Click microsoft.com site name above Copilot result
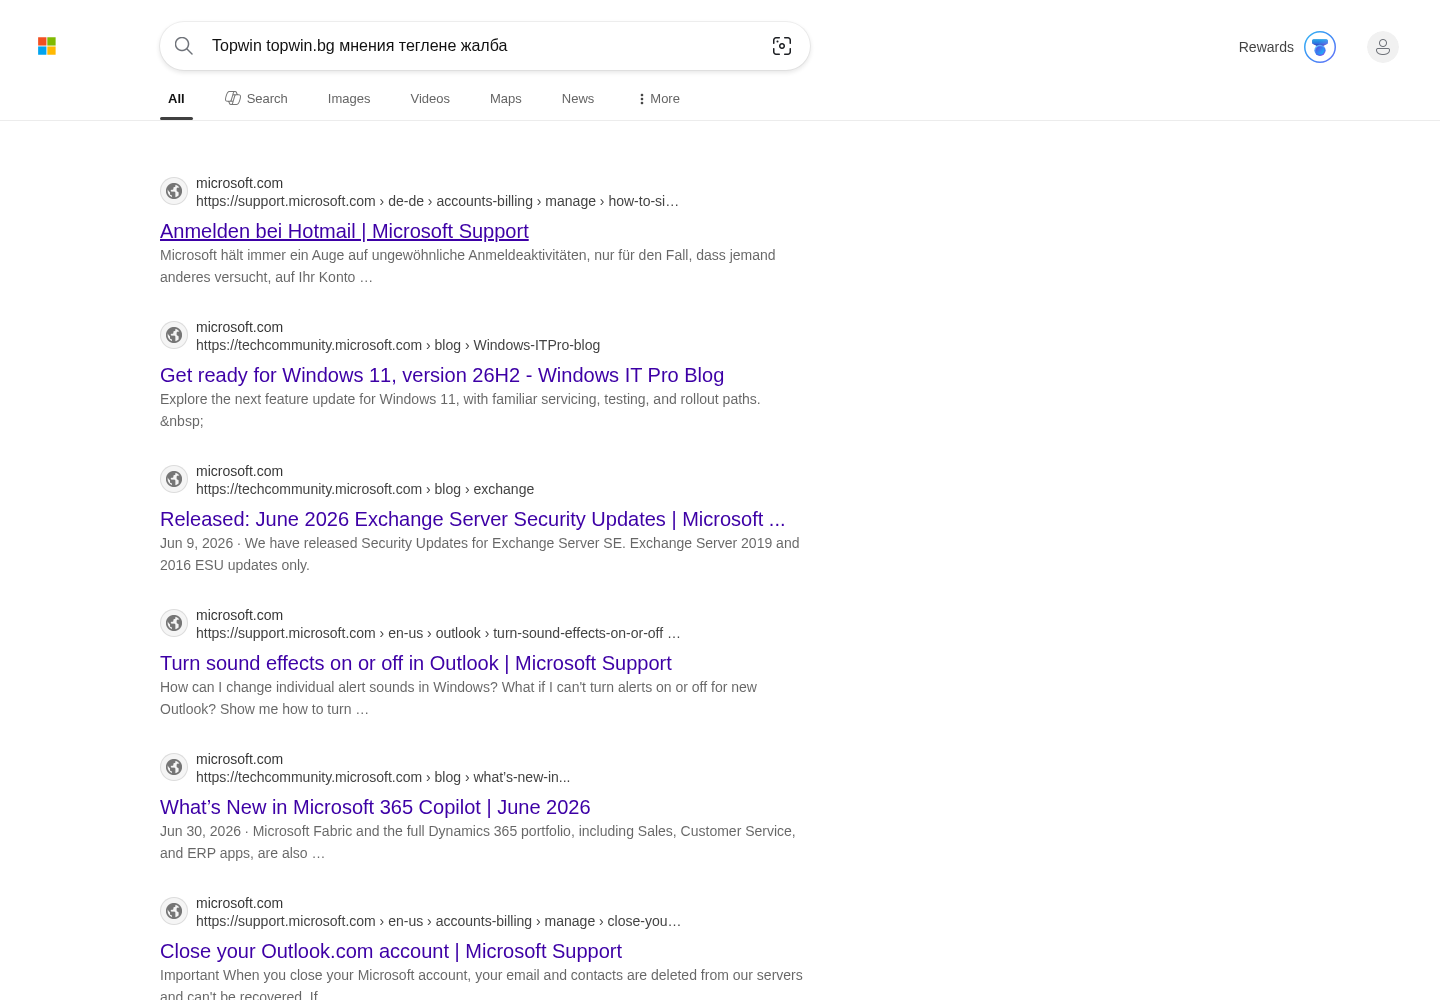1440x1000 pixels. click(240, 759)
